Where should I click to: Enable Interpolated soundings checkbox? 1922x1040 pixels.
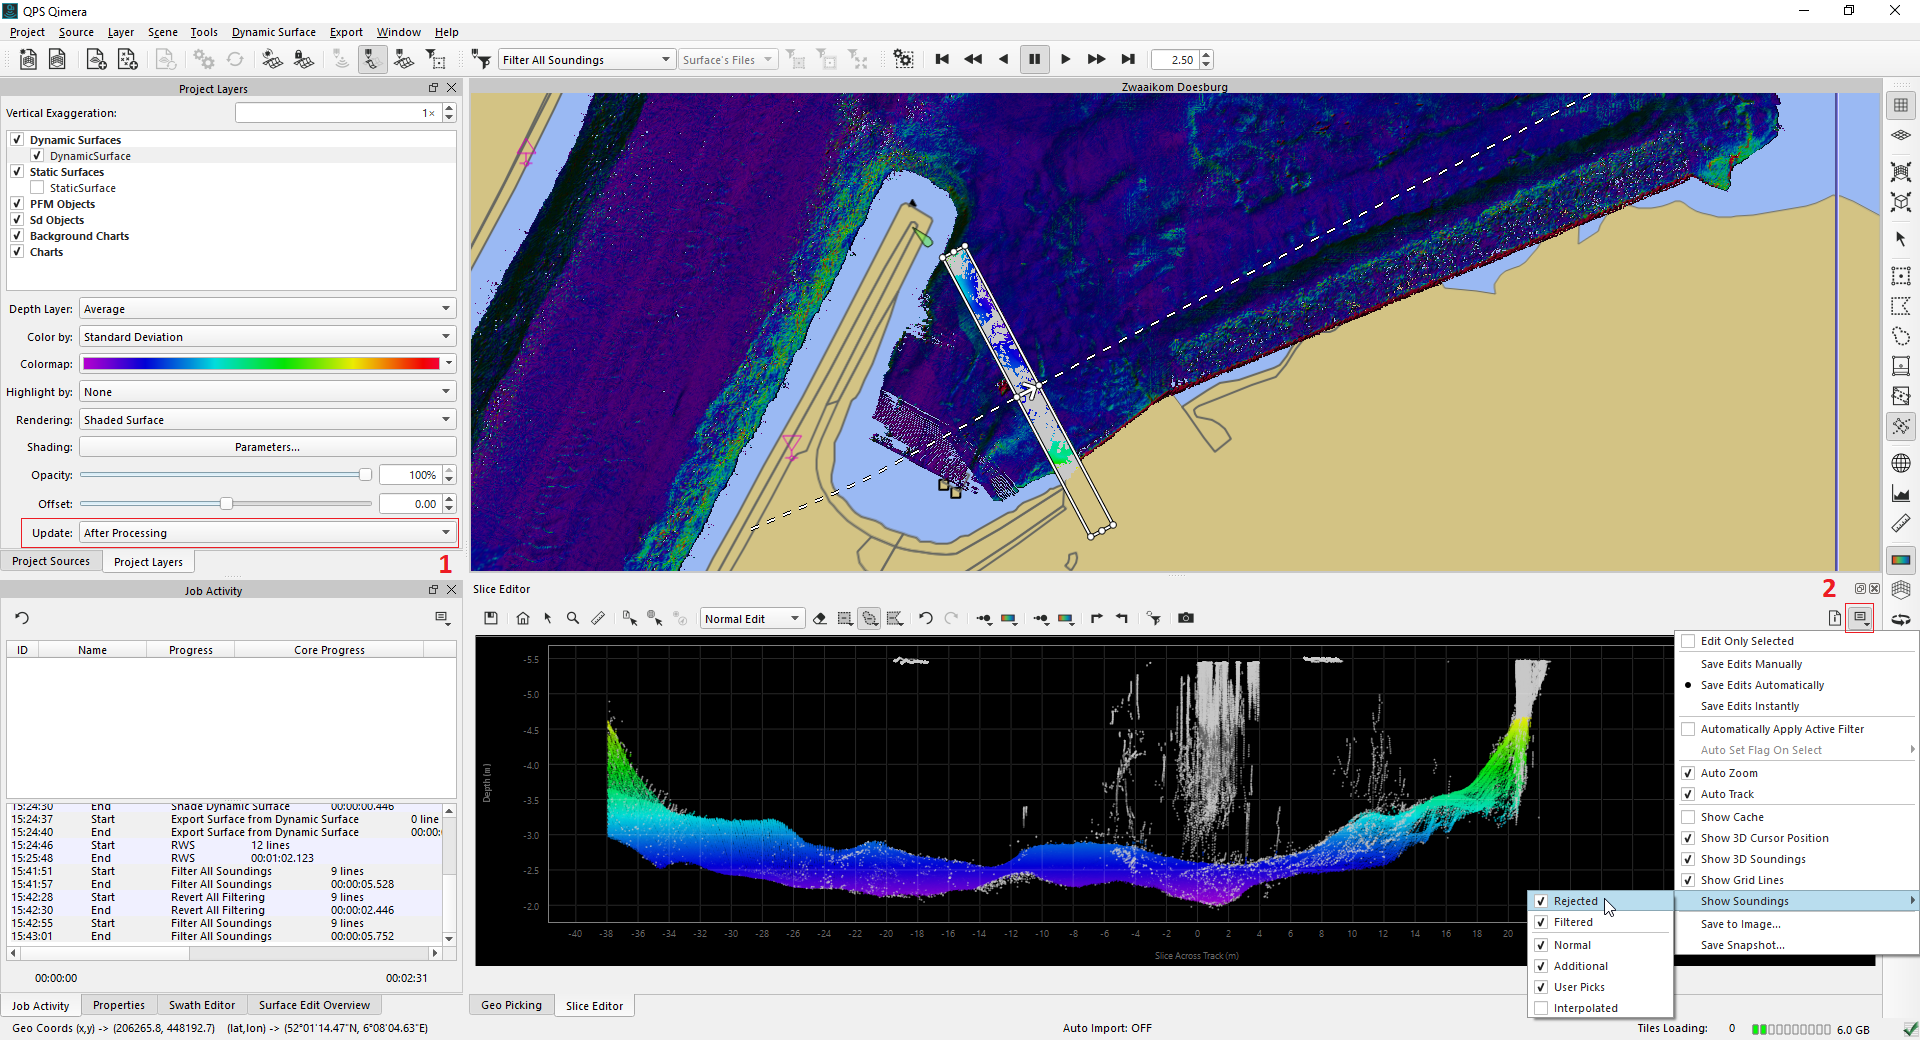pyautogui.click(x=1541, y=1008)
